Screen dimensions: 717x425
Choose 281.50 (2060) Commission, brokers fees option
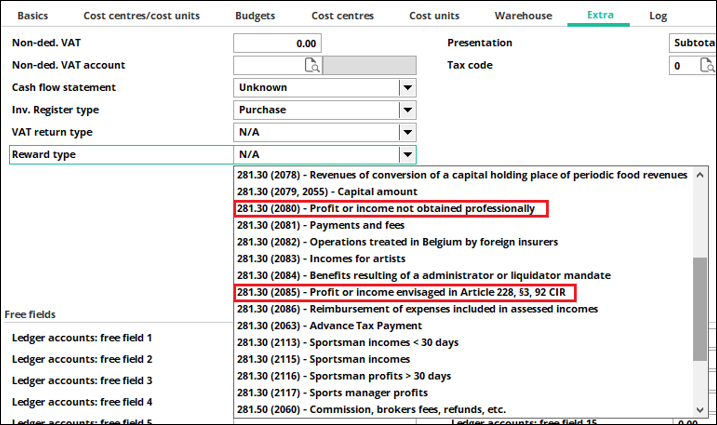pyautogui.click(x=371, y=409)
